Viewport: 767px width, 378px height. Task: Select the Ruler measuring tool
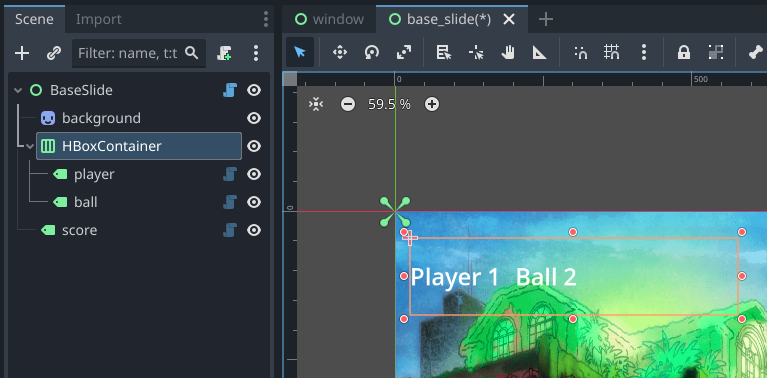pos(540,52)
